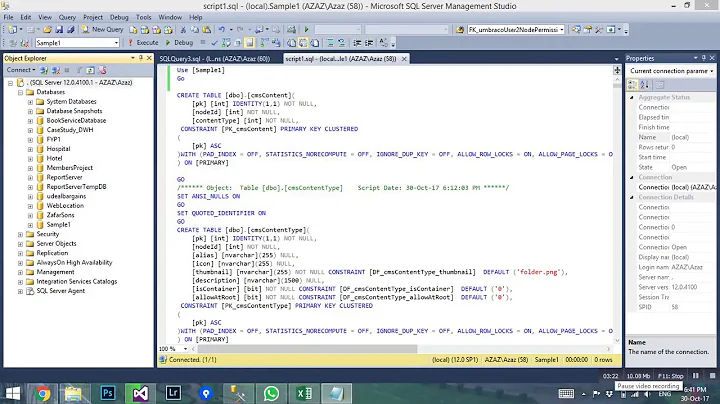The height and width of the screenshot is (404, 720).
Task: Click the Object Explorer filter funnel icon
Action: (x=79, y=70)
